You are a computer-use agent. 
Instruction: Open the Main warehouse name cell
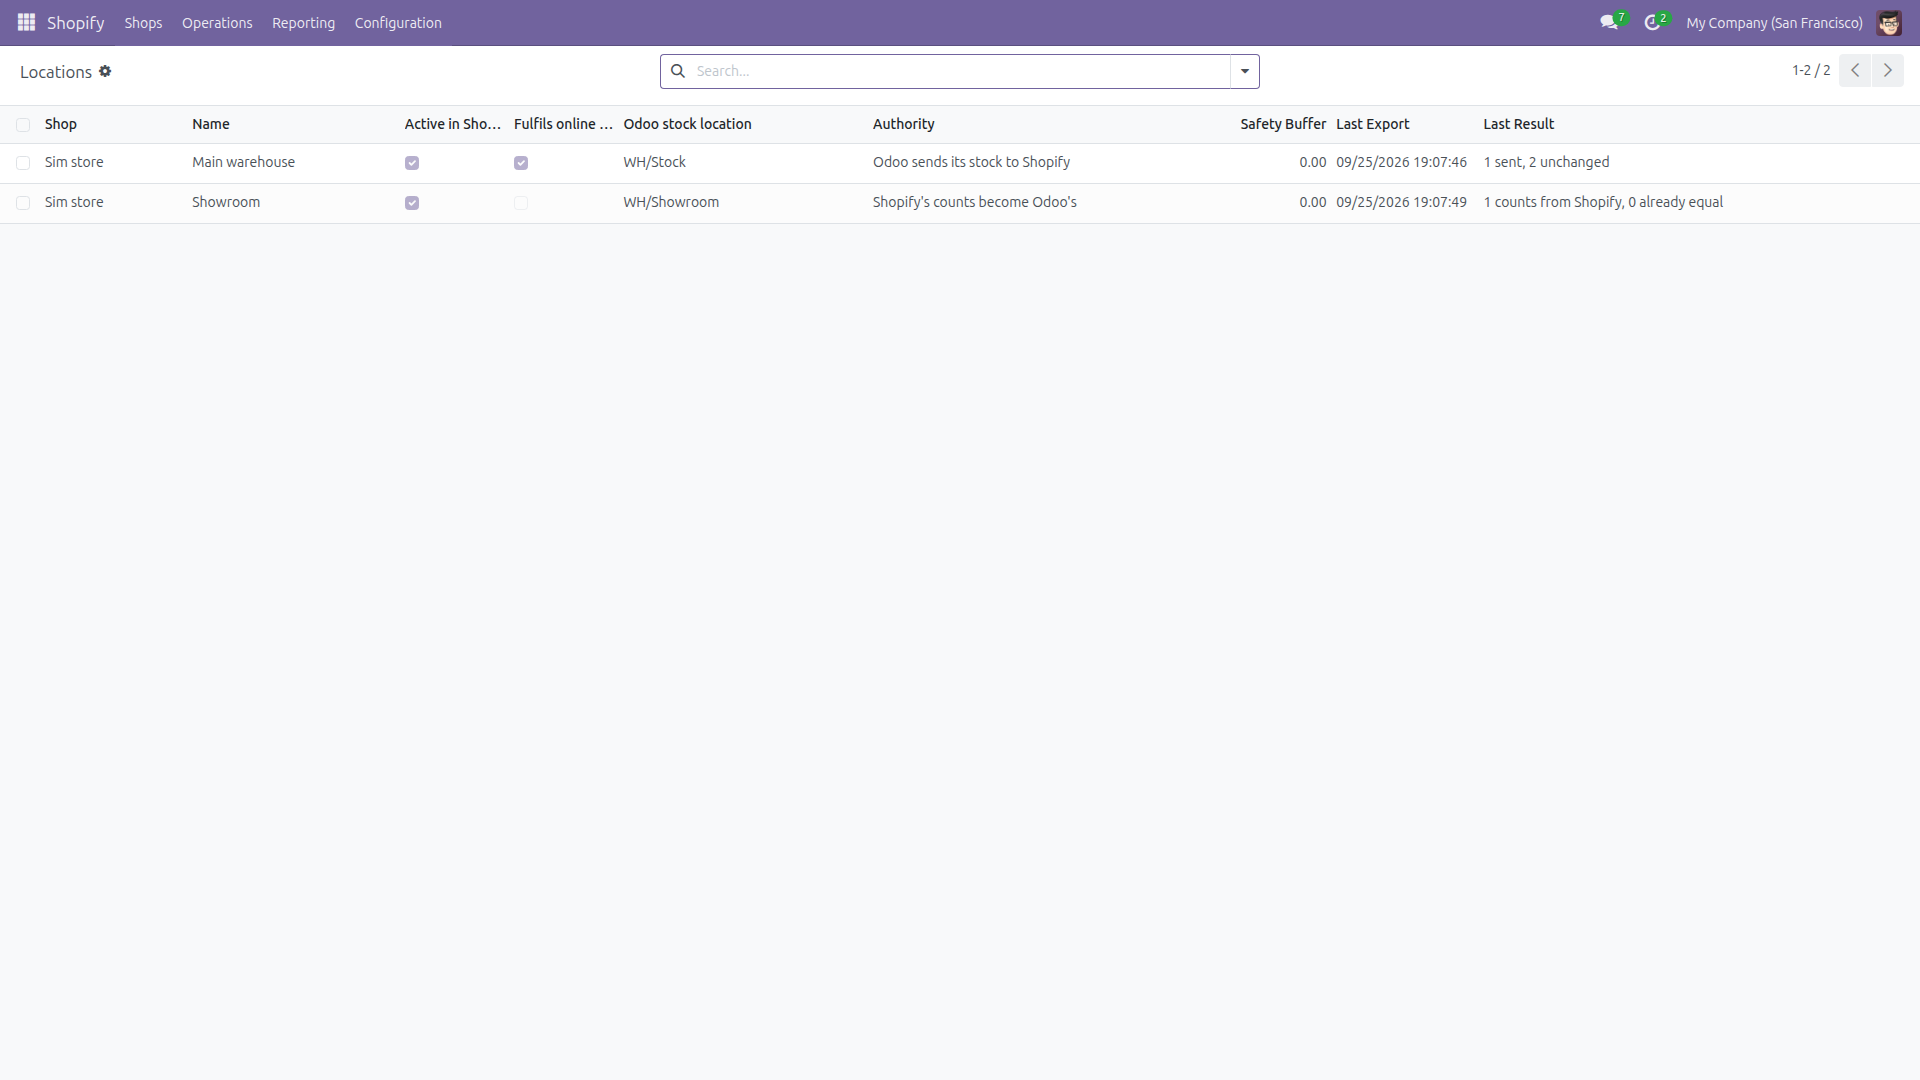click(243, 162)
